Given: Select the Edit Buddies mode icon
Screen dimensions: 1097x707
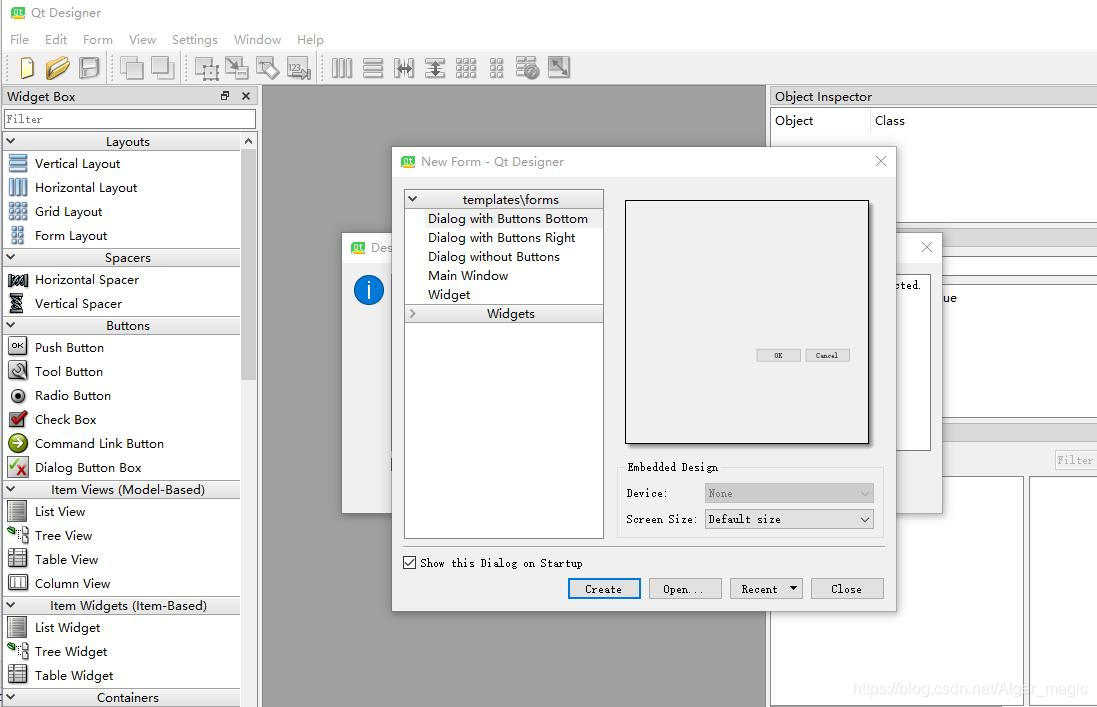Looking at the screenshot, I should [x=268, y=68].
